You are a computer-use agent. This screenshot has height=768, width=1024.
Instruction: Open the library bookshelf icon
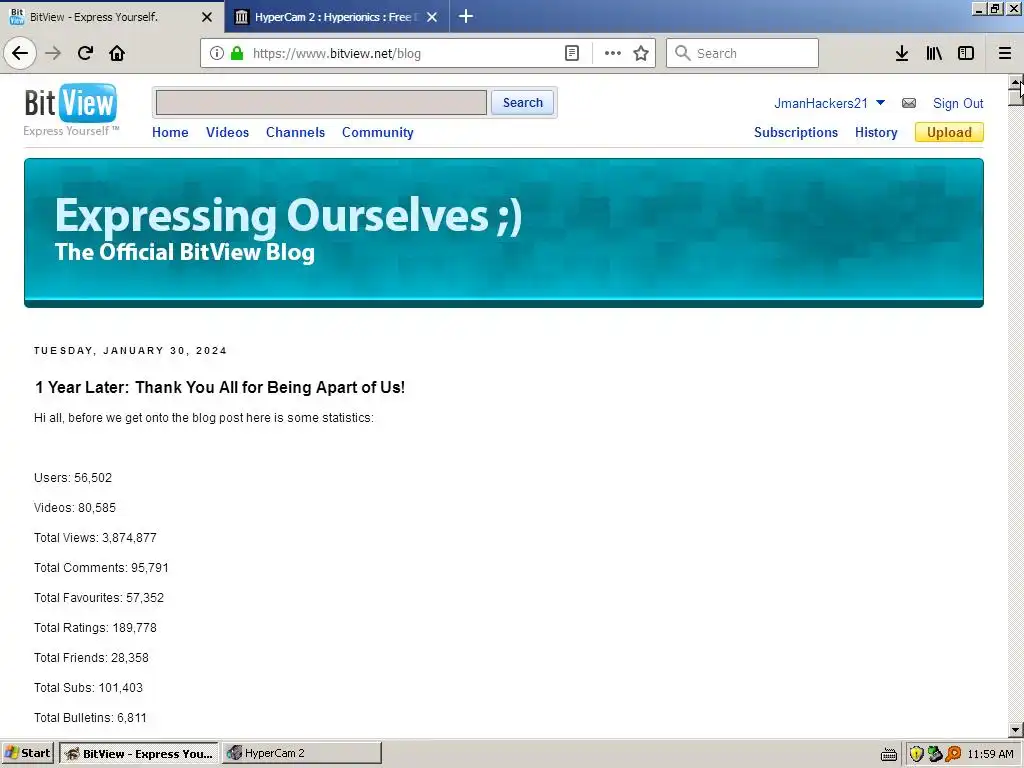pos(934,53)
